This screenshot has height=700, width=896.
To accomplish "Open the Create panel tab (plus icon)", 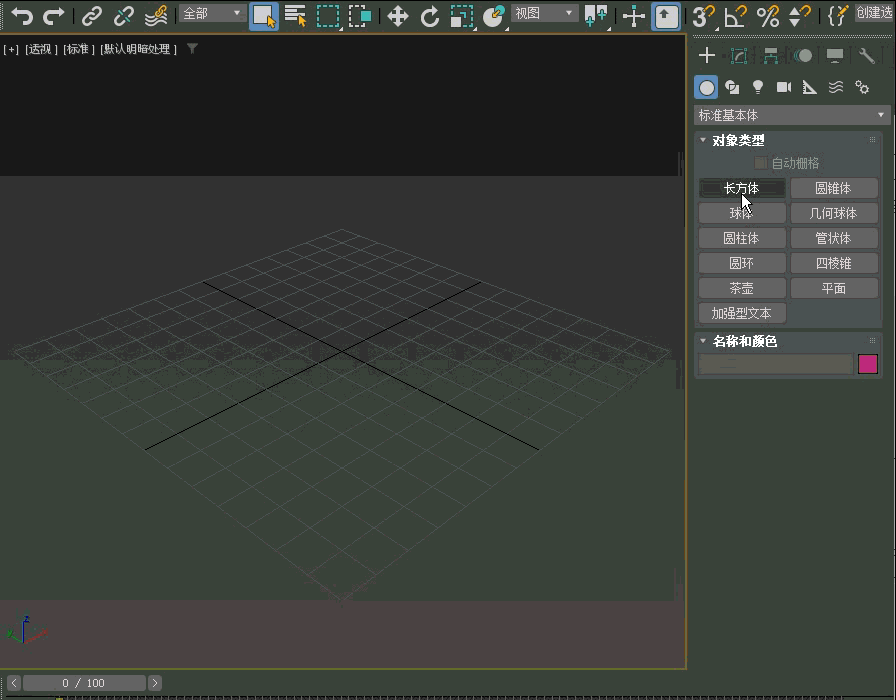I will (x=707, y=55).
